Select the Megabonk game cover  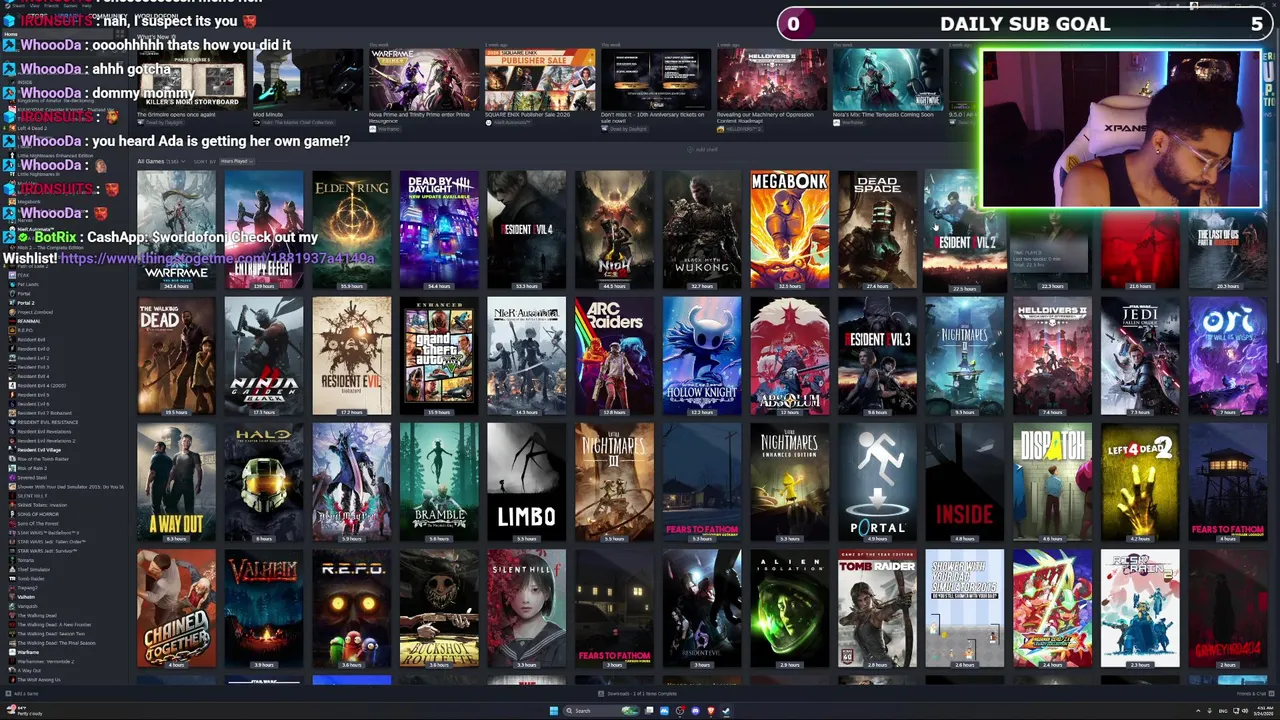790,230
